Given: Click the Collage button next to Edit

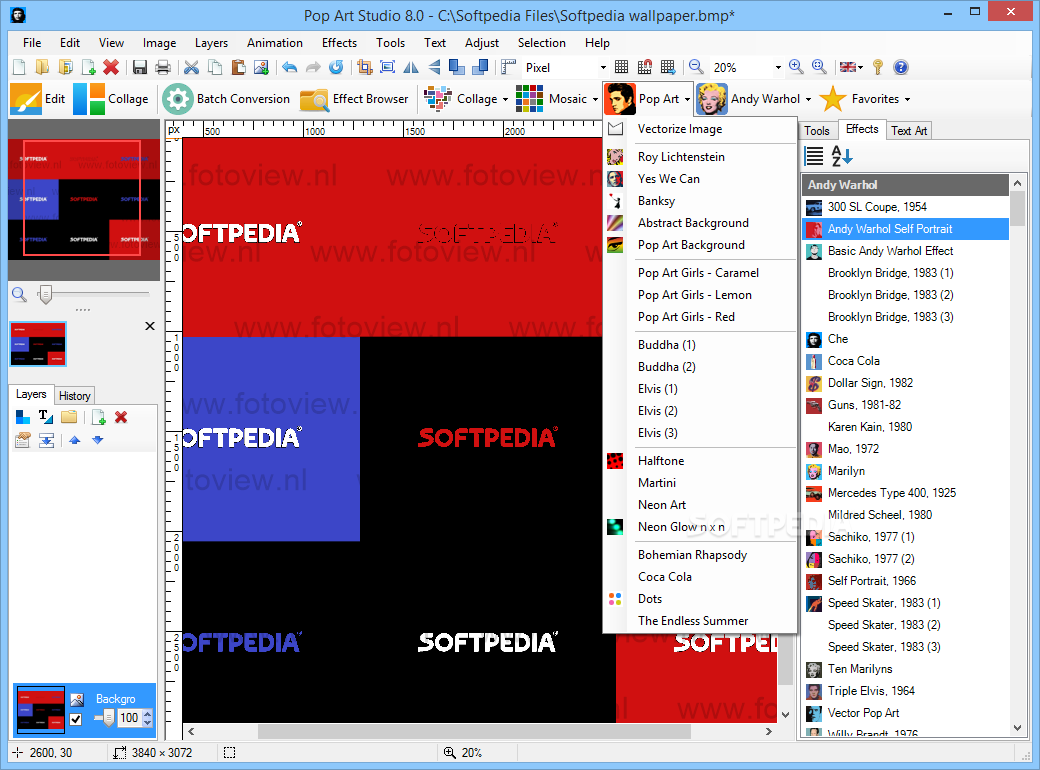Looking at the screenshot, I should [111, 99].
